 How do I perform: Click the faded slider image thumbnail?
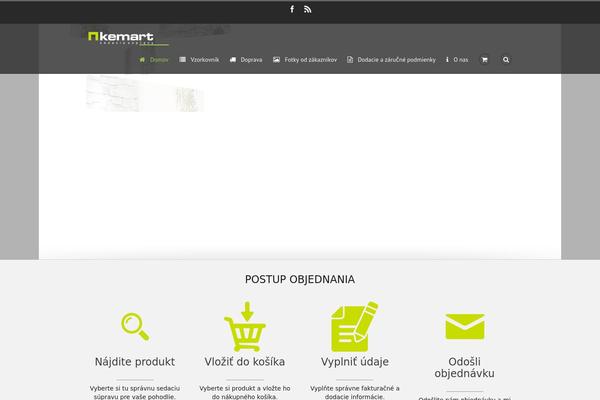tap(145, 94)
